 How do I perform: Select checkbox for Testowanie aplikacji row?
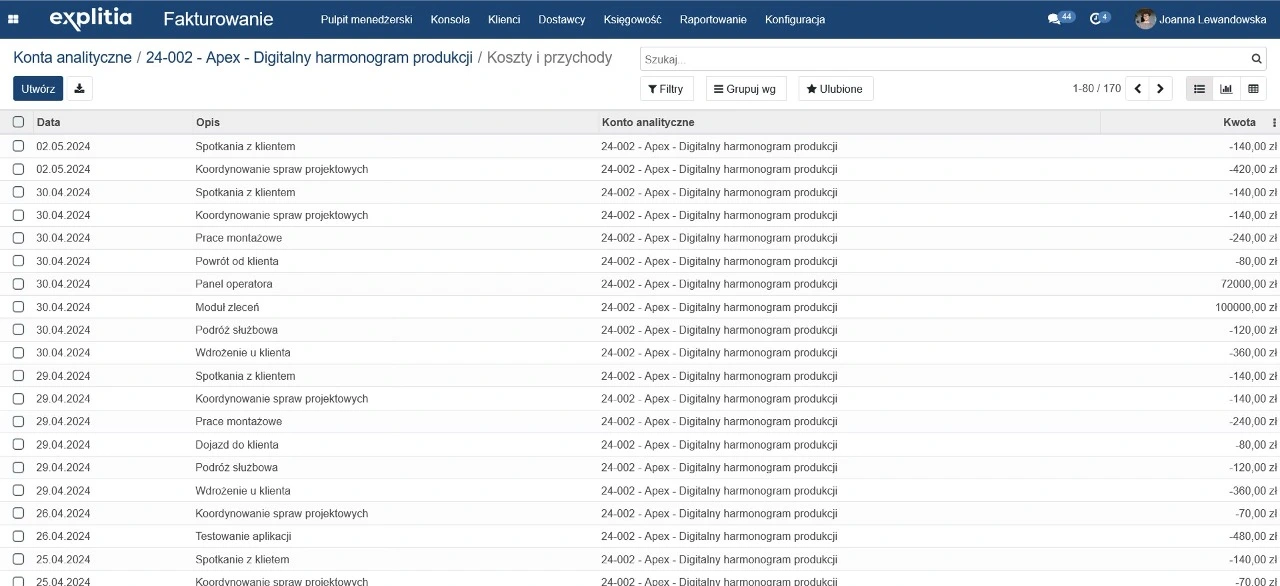point(18,537)
